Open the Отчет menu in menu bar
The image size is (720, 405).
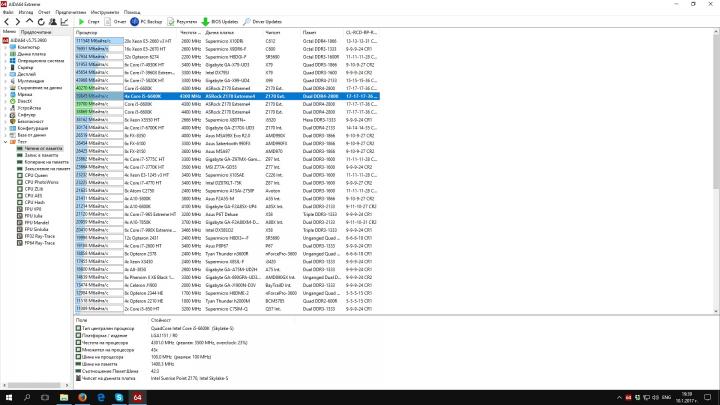(x=44, y=12)
